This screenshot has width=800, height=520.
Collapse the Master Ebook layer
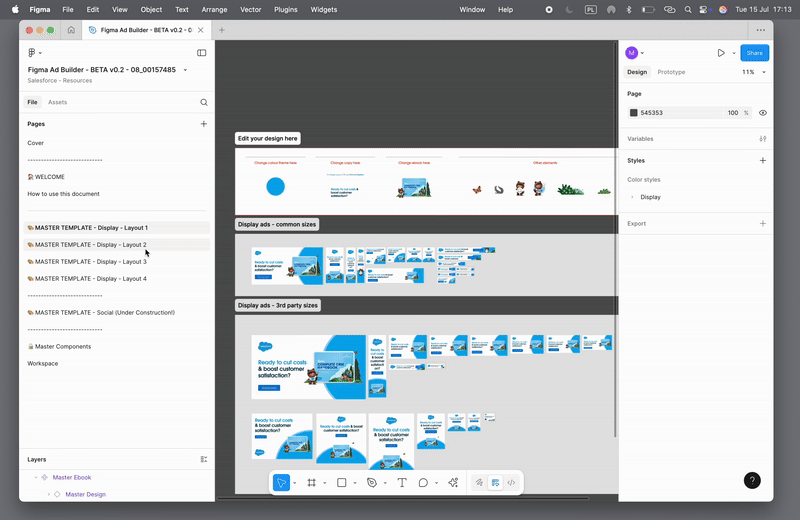(36, 478)
